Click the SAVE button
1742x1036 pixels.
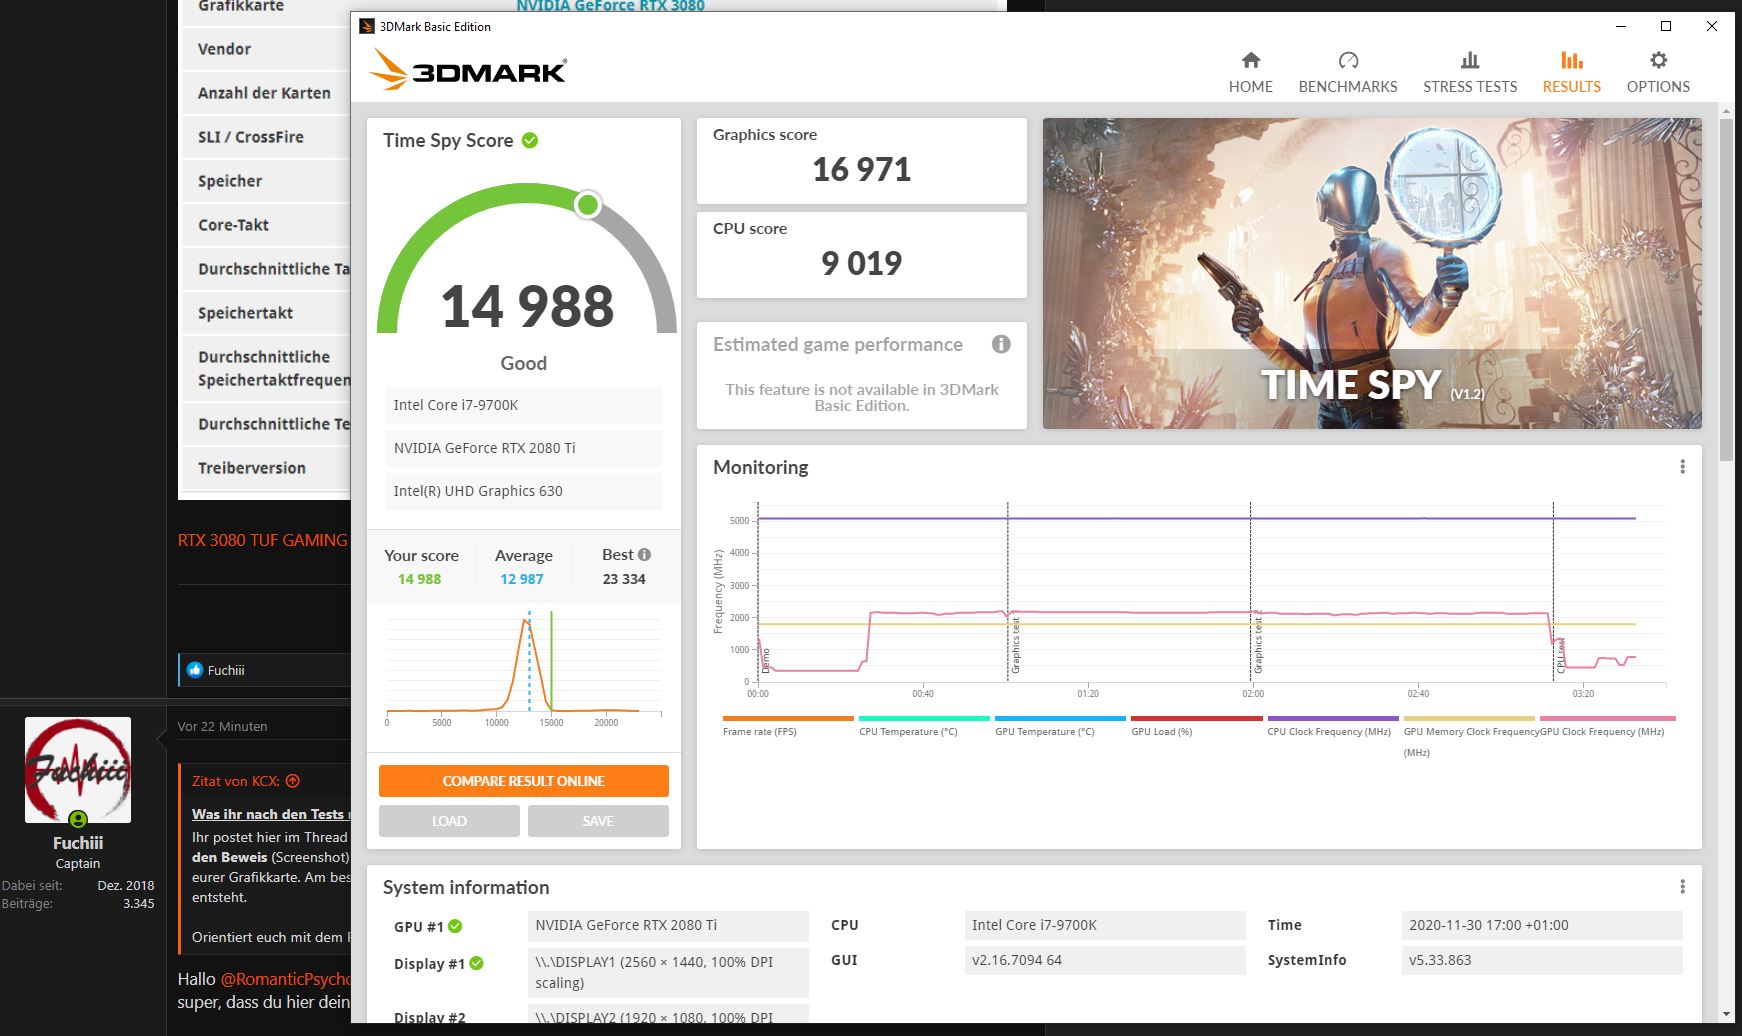click(x=598, y=821)
